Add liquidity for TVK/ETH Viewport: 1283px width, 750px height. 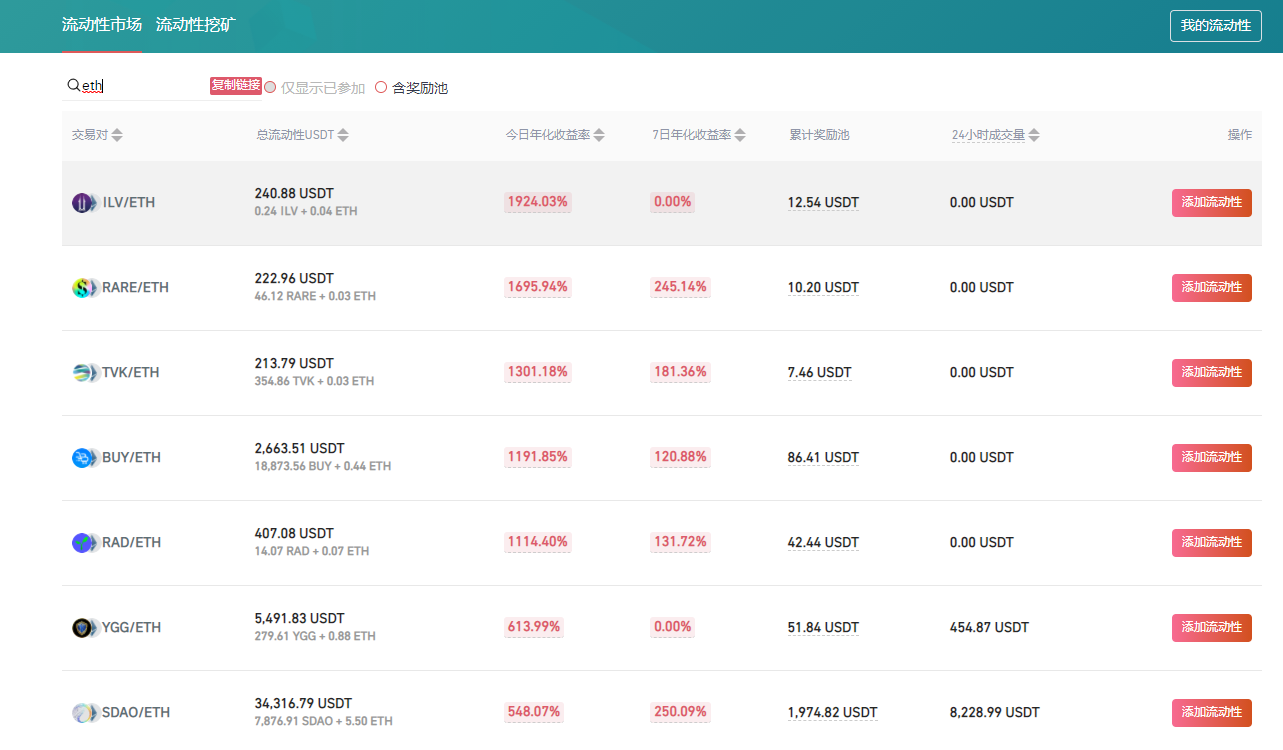(x=1212, y=373)
